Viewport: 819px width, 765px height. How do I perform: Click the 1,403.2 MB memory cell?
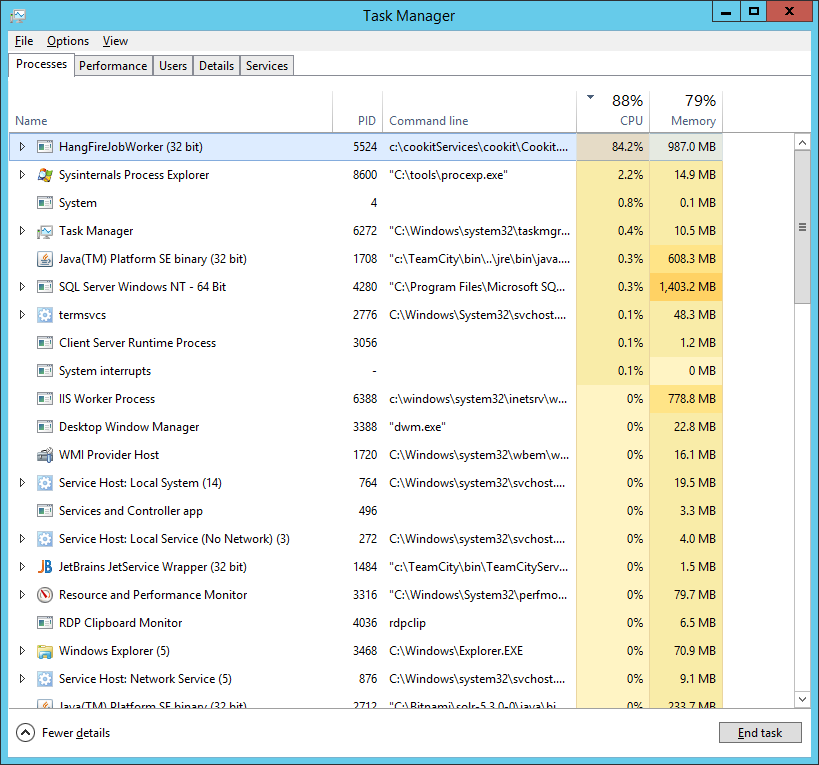(x=686, y=287)
